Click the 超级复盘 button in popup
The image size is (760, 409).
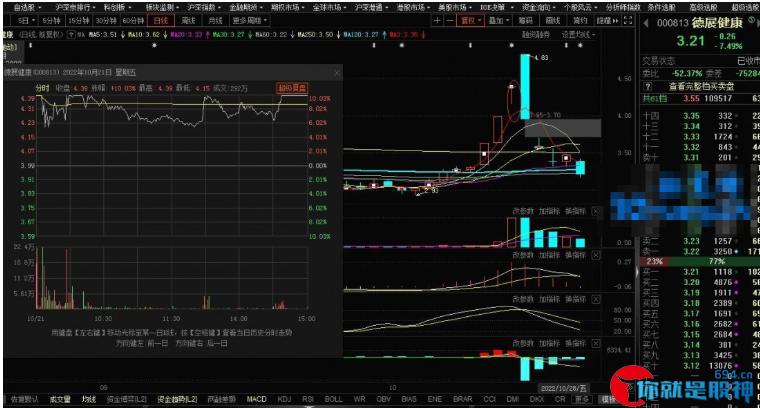292,88
